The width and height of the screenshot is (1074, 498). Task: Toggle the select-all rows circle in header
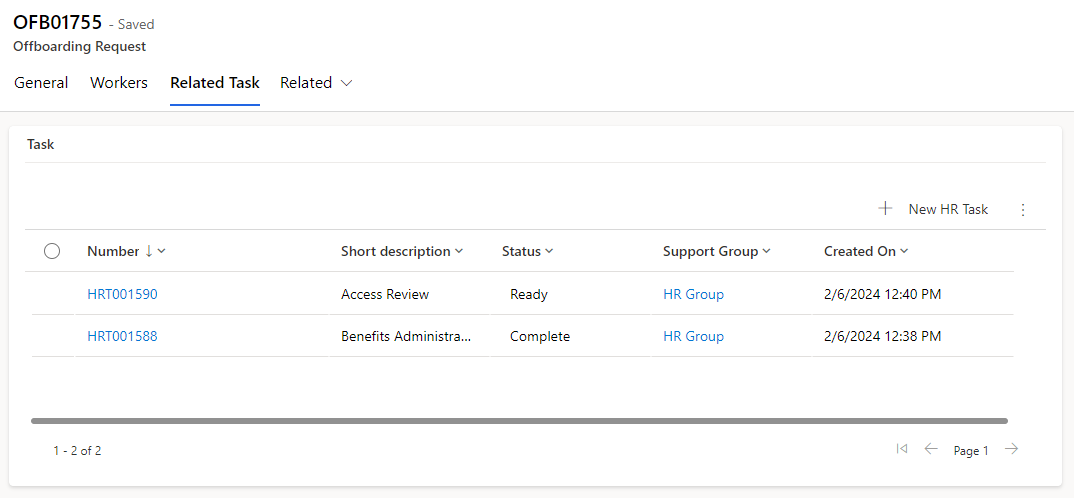pyautogui.click(x=52, y=252)
